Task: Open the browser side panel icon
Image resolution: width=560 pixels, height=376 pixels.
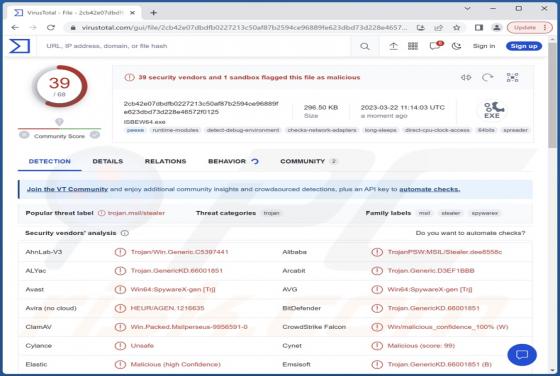Action: pyautogui.click(x=479, y=27)
